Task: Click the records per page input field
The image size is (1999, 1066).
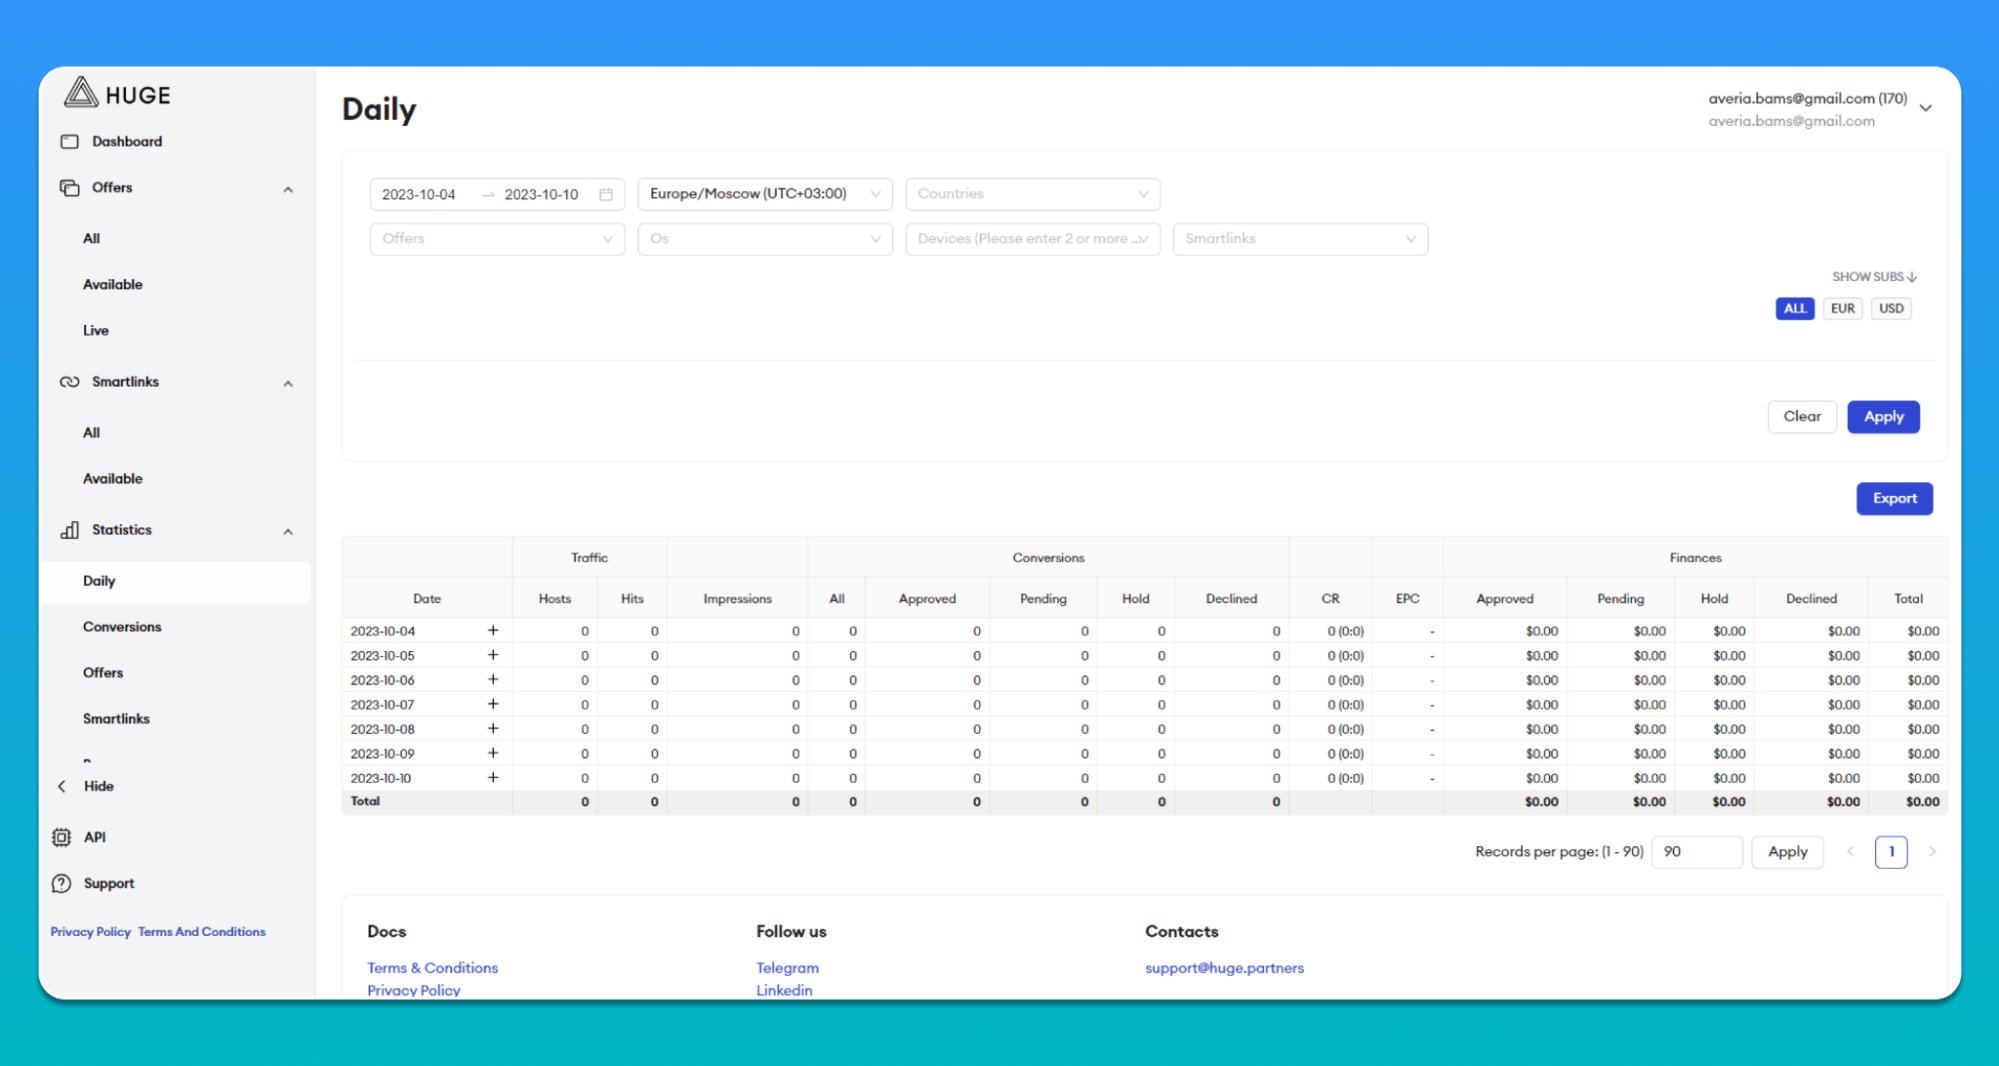Action: pos(1696,852)
